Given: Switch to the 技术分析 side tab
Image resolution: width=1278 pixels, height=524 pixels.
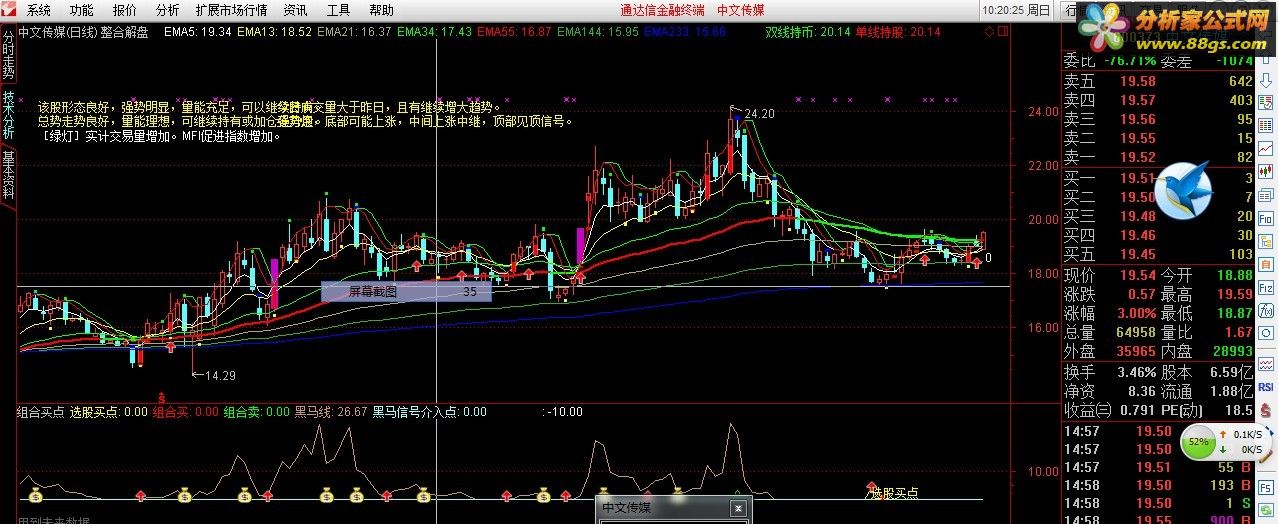Looking at the screenshot, I should tap(8, 116).
